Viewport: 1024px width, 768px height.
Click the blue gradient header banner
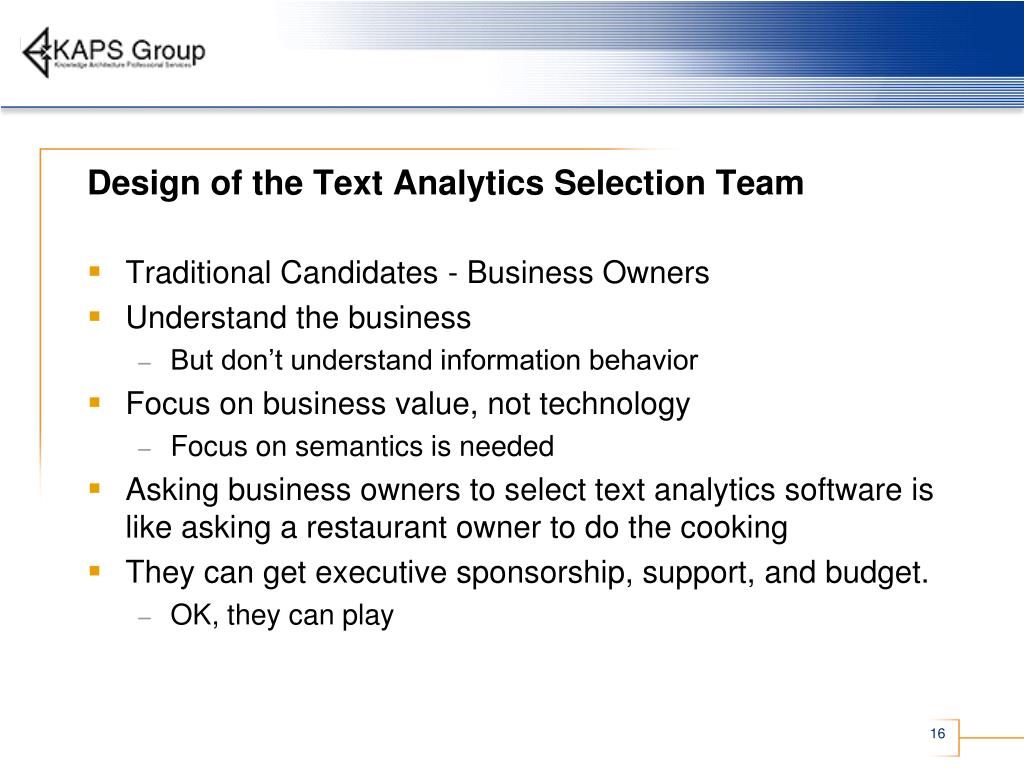[647, 52]
